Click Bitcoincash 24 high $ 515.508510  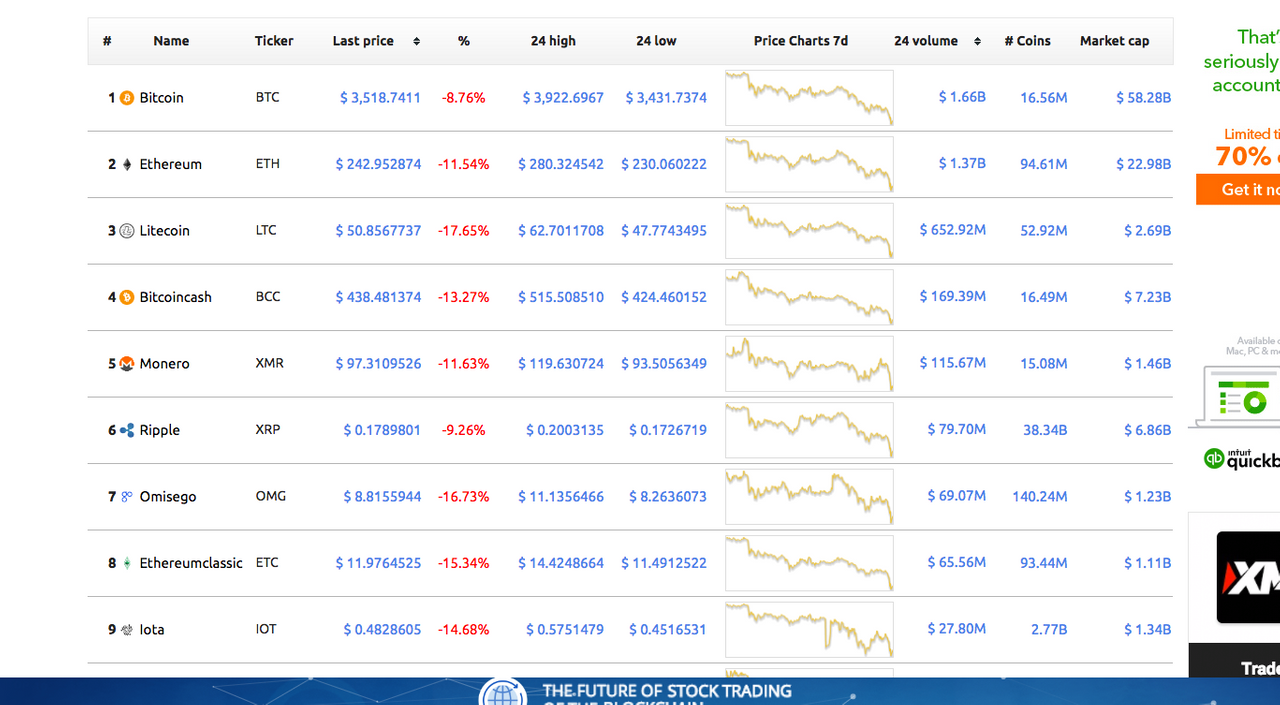561,297
